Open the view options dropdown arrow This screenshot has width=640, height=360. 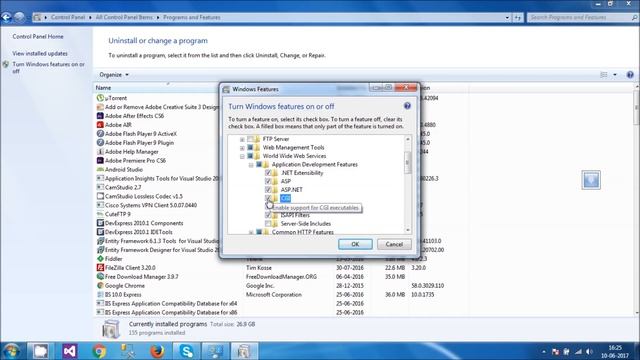(x=615, y=75)
